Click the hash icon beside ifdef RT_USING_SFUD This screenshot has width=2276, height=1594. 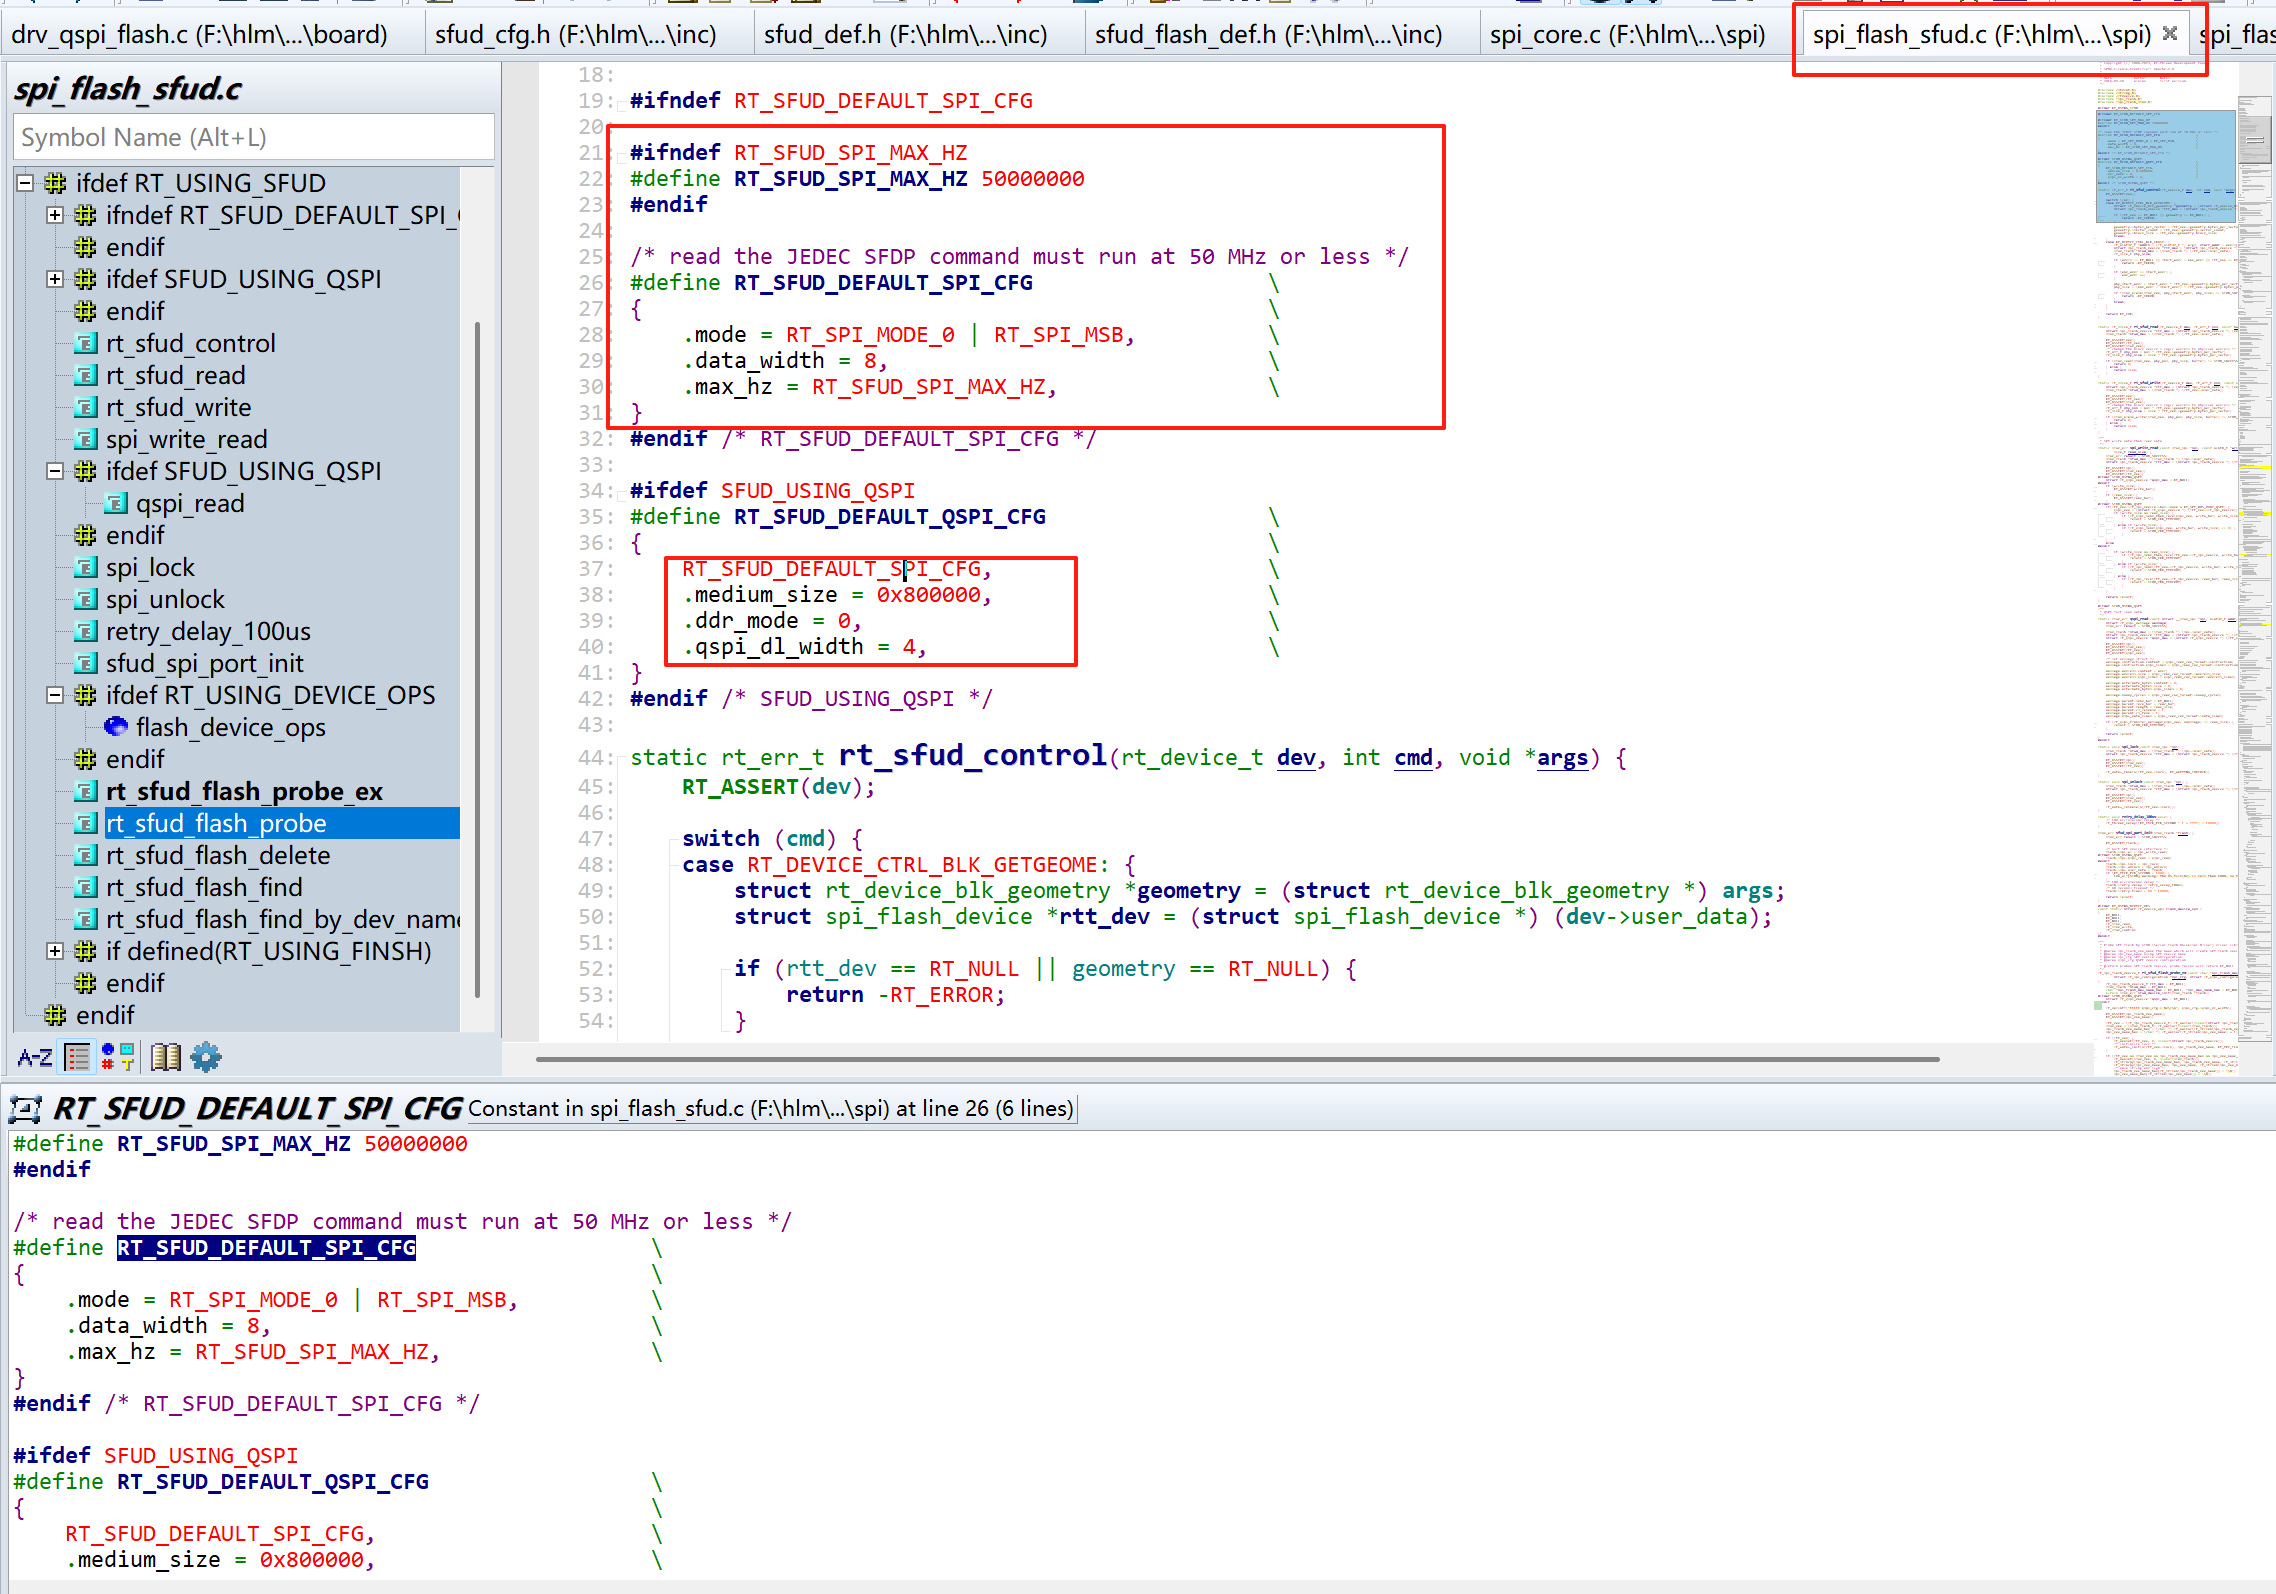tap(56, 183)
